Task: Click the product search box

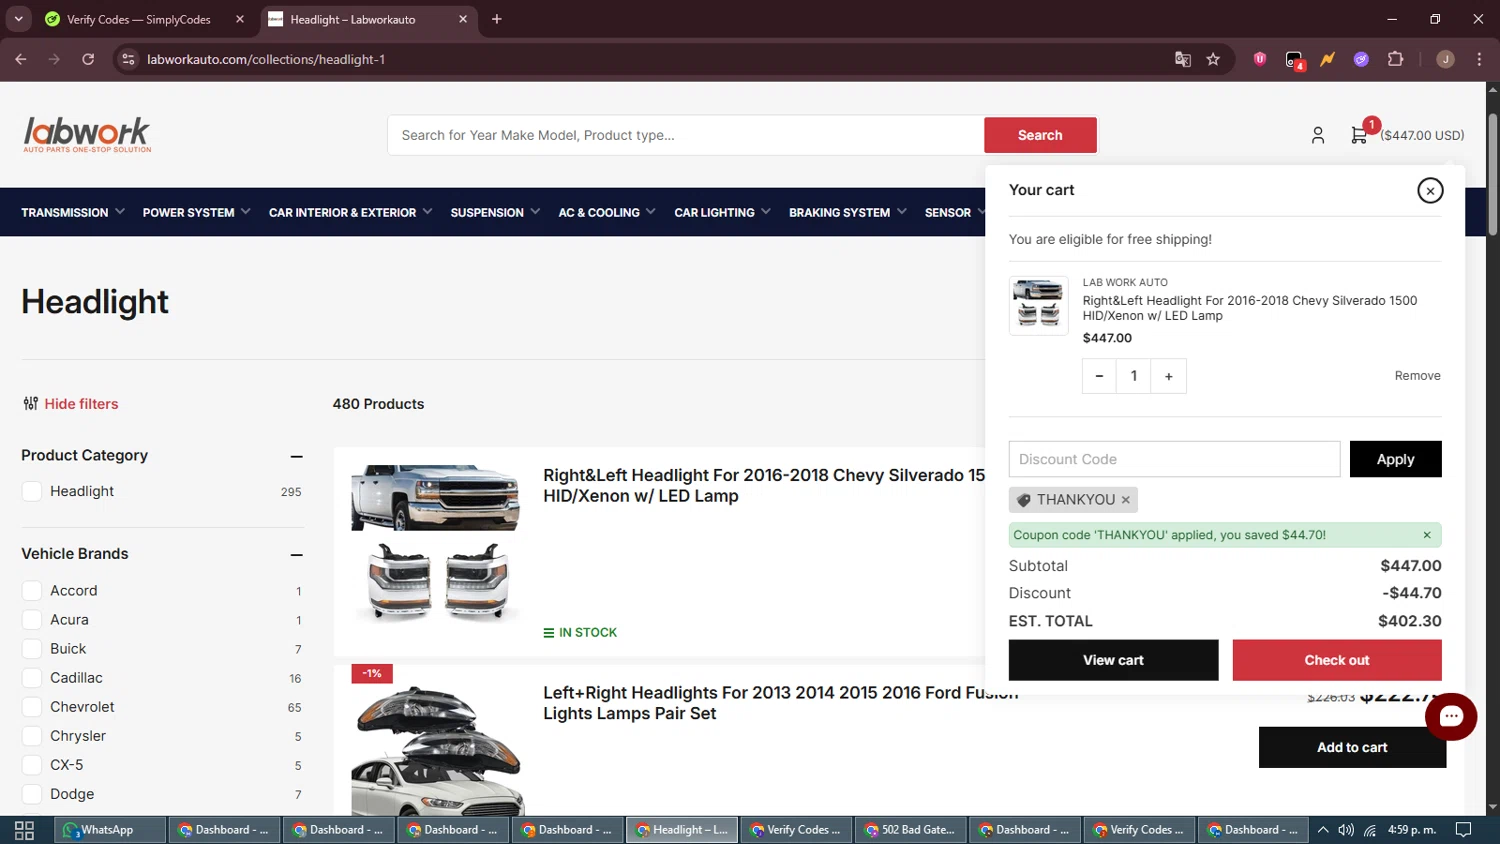Action: [686, 135]
